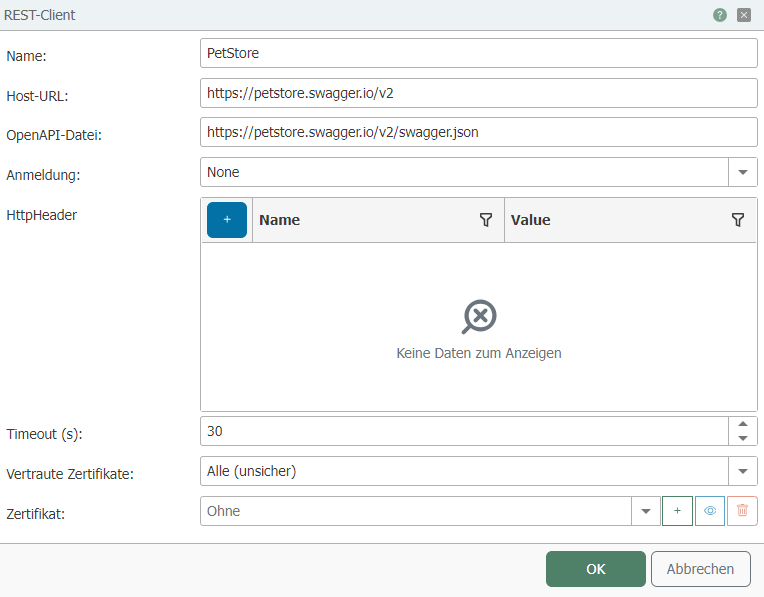The height and width of the screenshot is (597, 764).
Task: Confirm with the OK button
Action: [x=595, y=569]
